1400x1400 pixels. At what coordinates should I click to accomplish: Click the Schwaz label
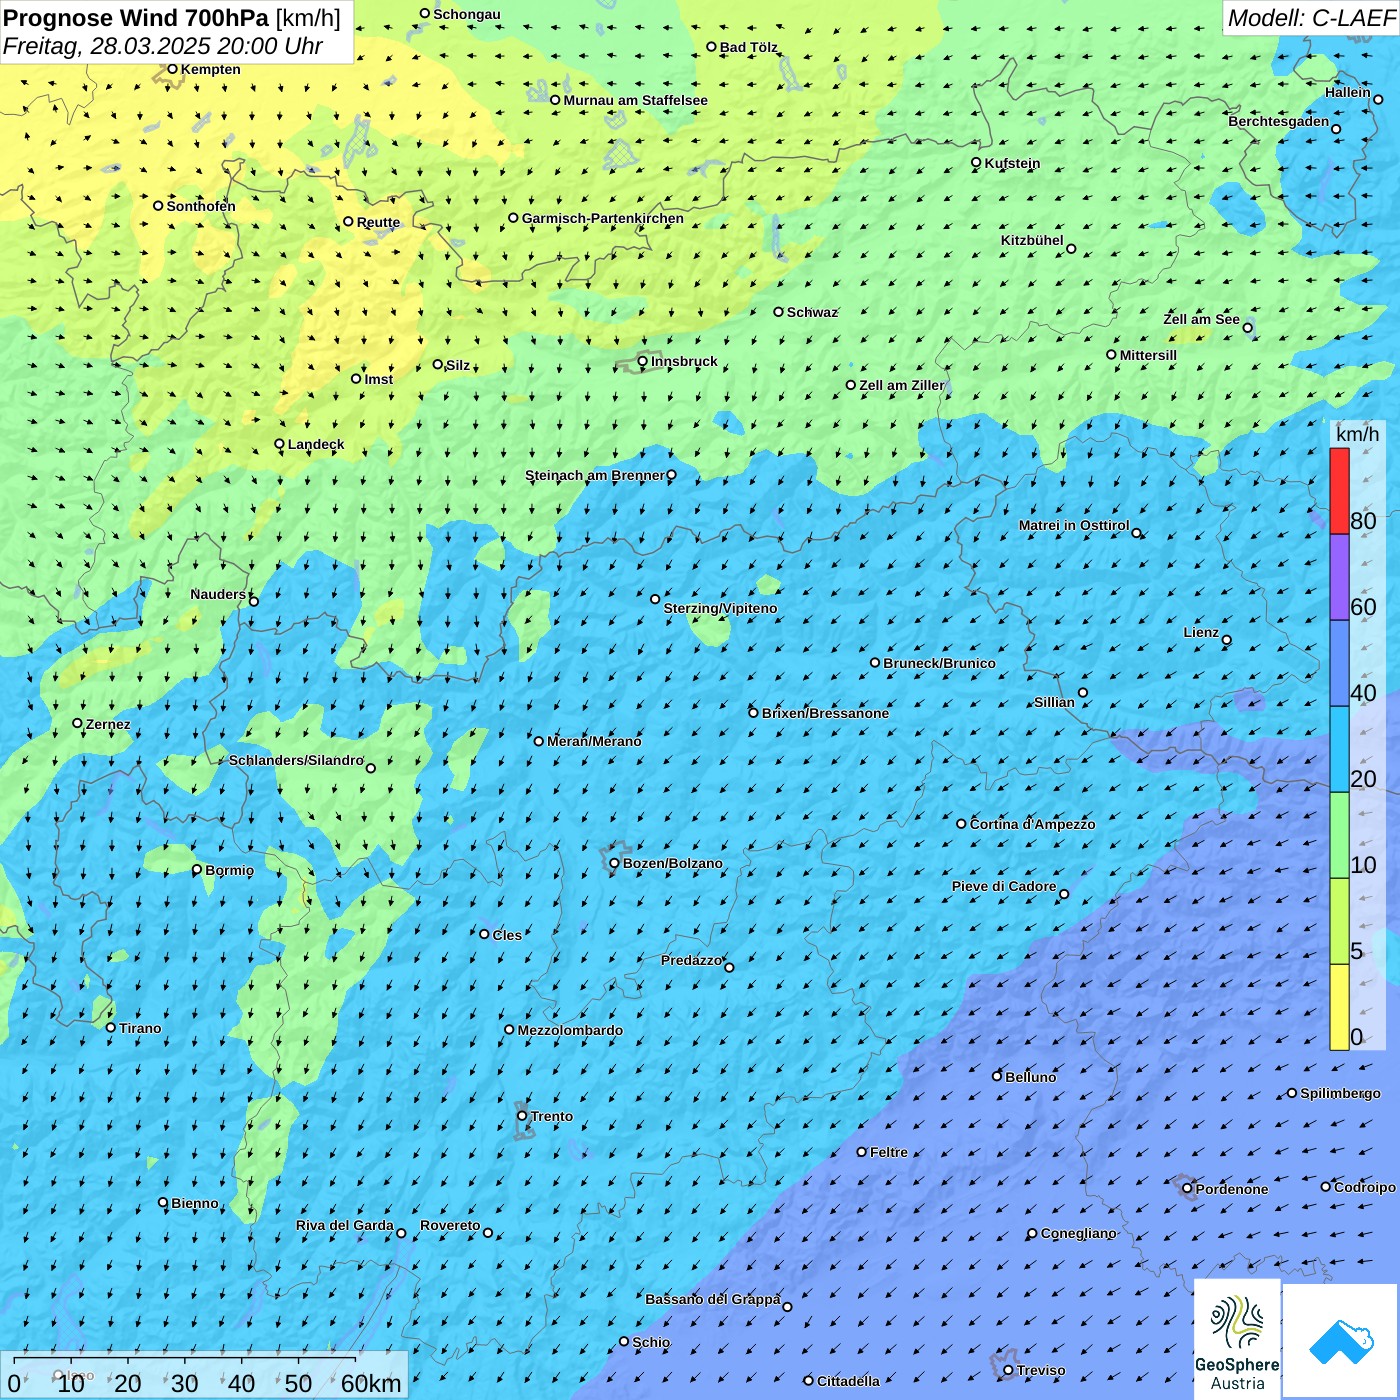tap(812, 312)
